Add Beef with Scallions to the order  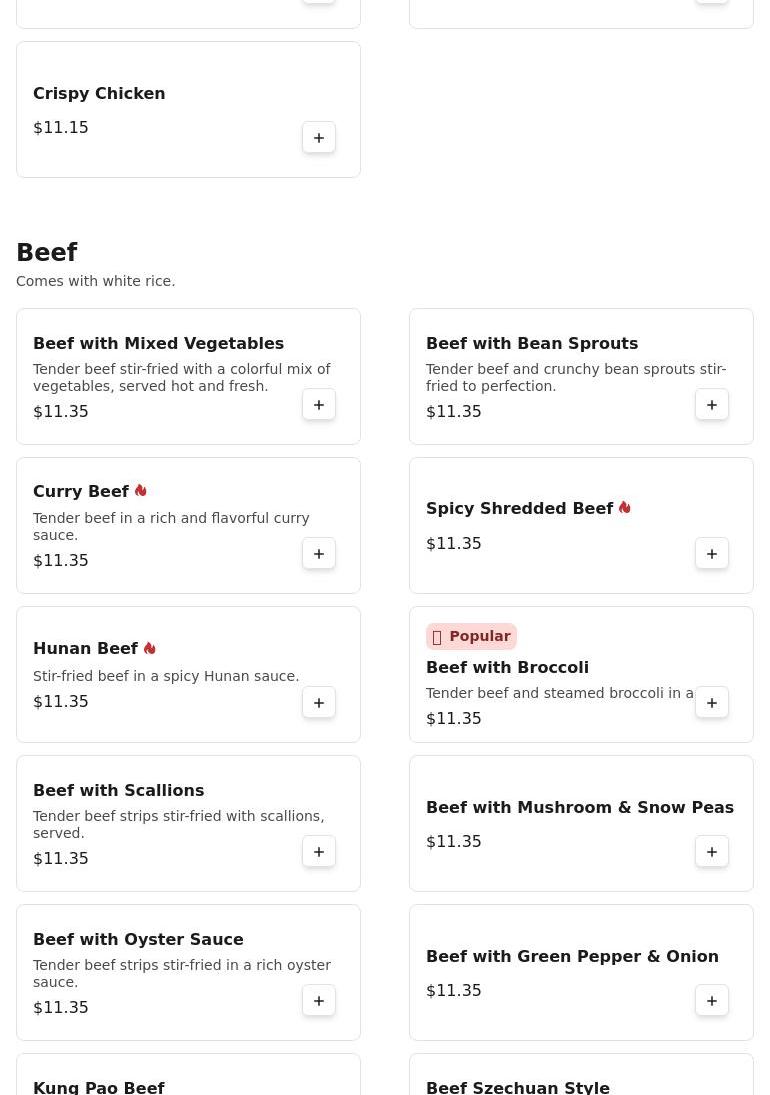coord(319,852)
